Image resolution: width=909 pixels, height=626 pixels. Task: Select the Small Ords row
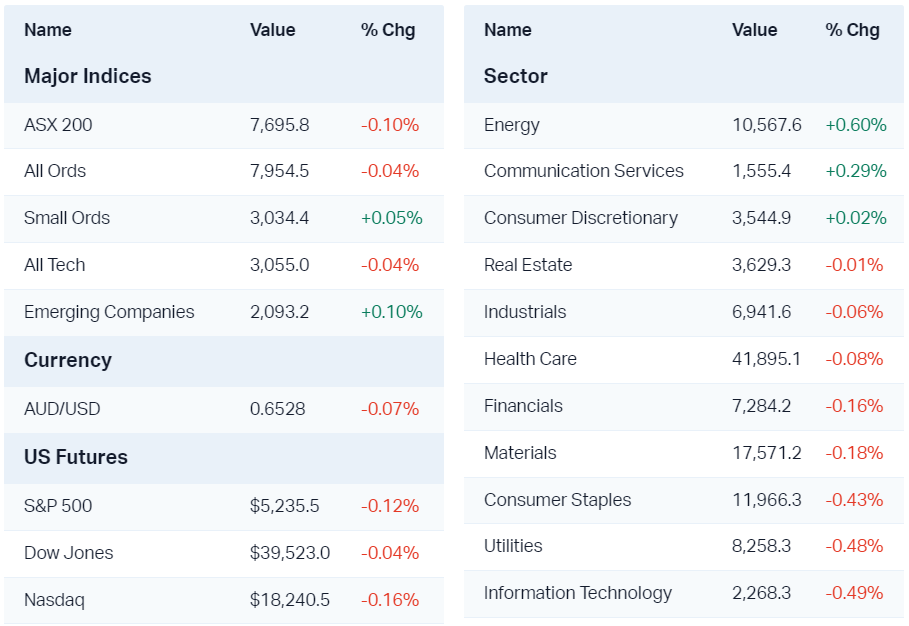(67, 218)
